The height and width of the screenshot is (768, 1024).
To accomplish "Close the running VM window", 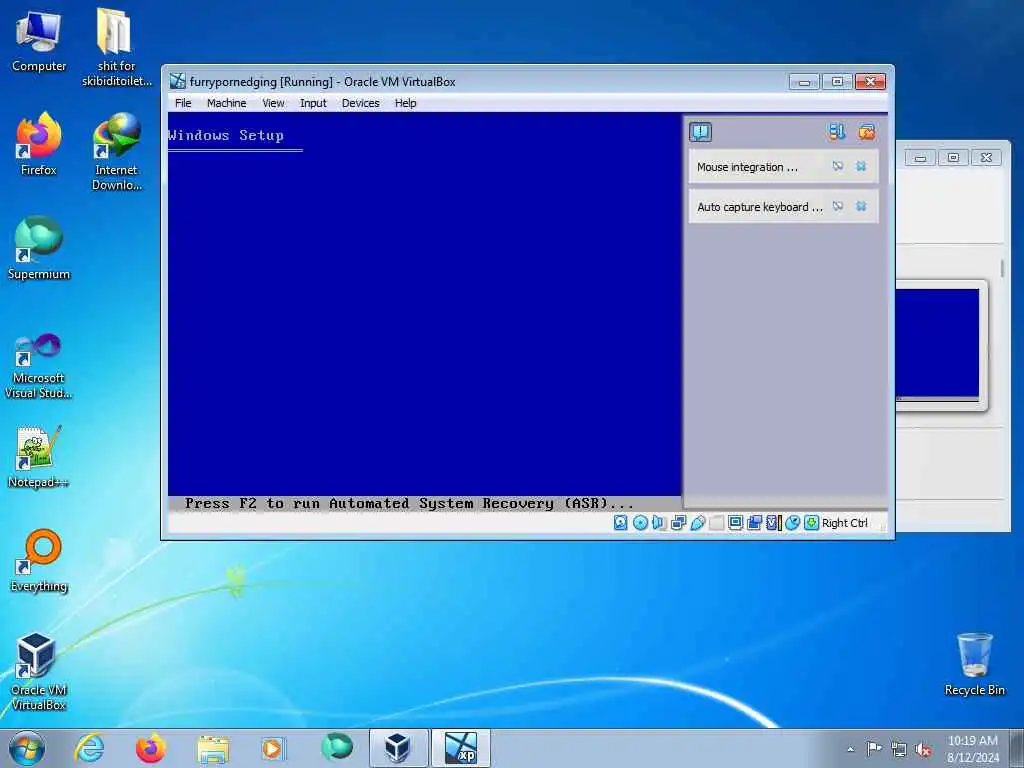I will click(870, 82).
